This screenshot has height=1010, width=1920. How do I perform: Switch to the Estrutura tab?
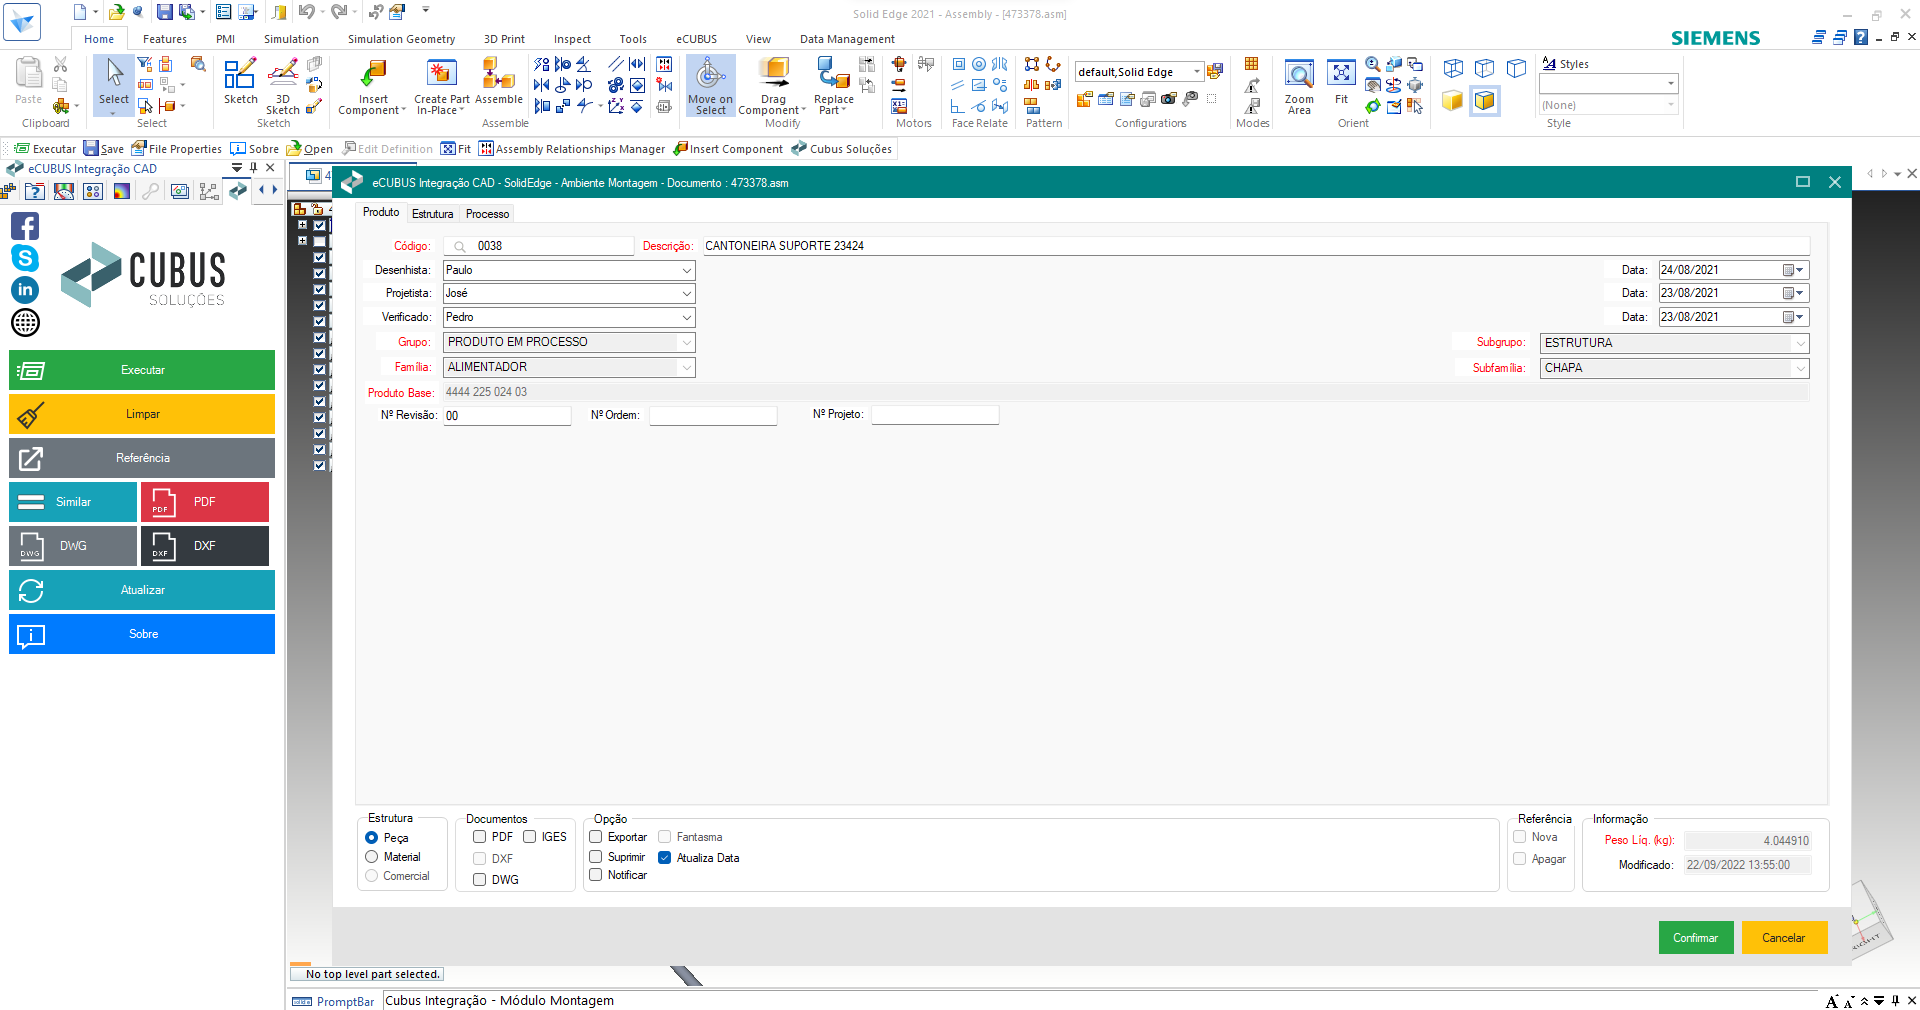point(432,214)
